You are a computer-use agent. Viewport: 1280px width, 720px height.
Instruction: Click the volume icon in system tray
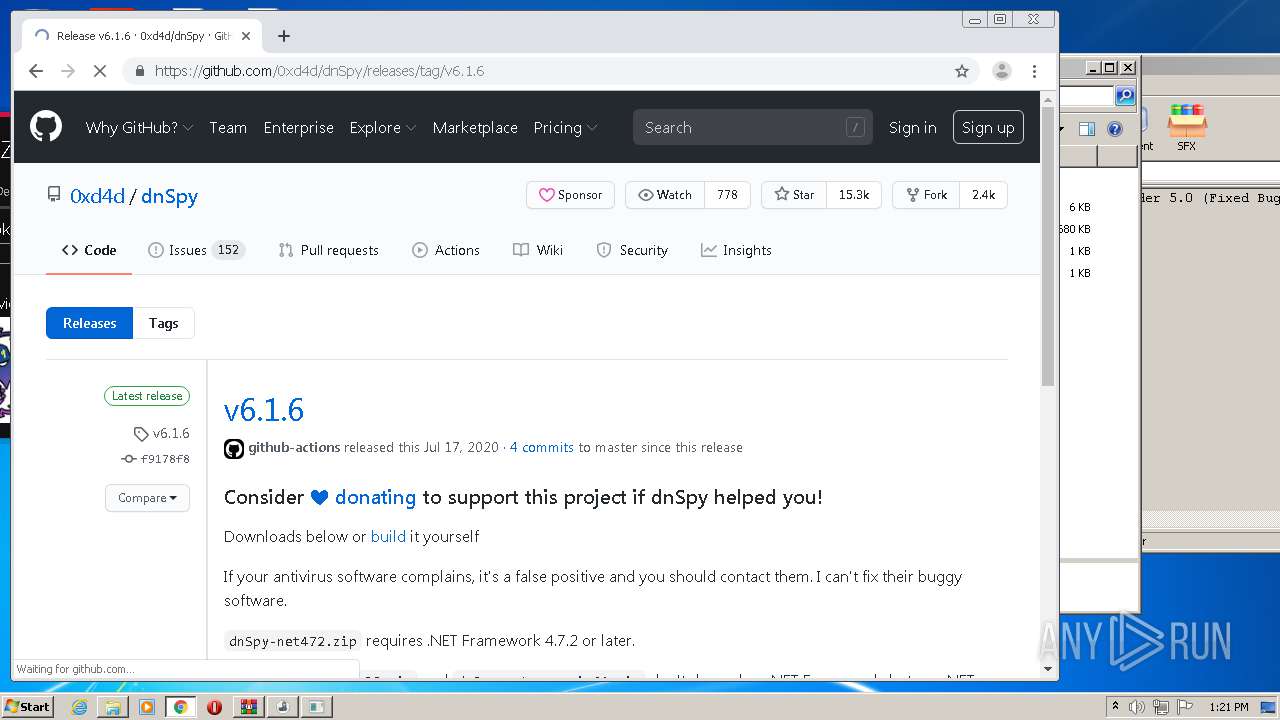pyautogui.click(x=1137, y=707)
